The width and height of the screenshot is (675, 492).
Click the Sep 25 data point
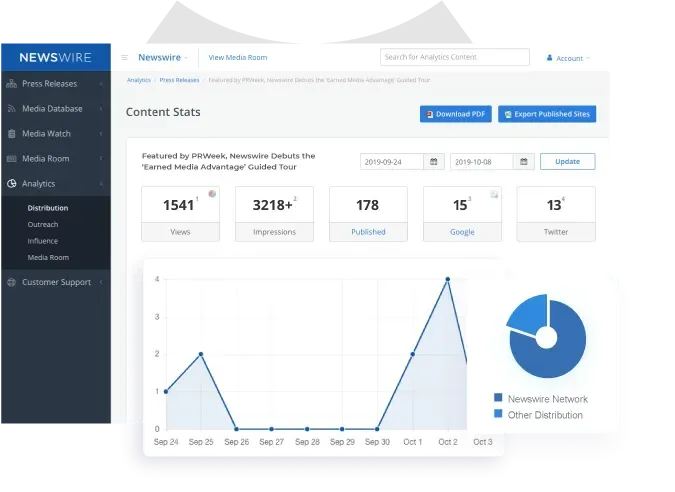201,354
